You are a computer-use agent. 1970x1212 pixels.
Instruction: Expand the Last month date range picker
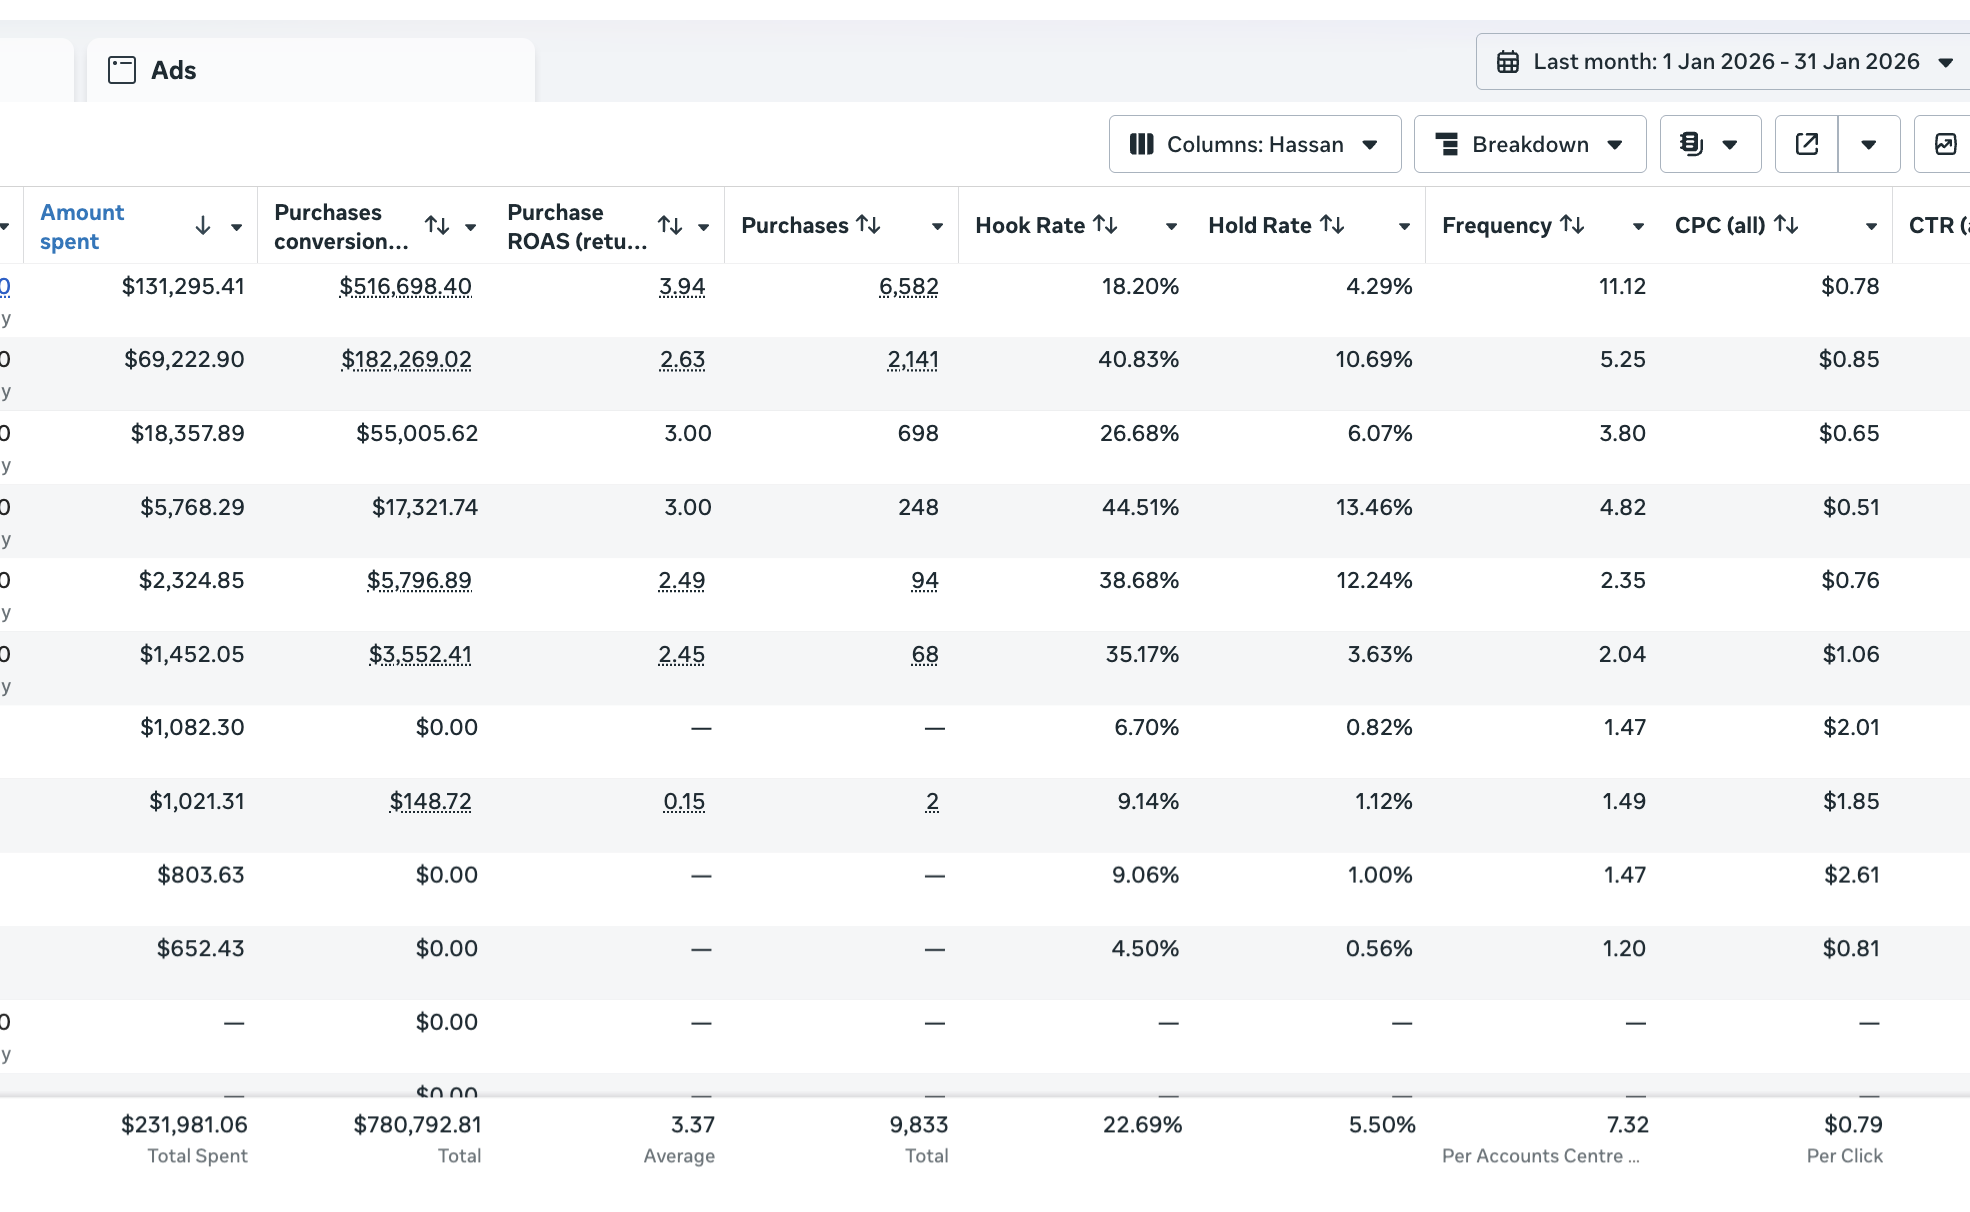click(x=1725, y=62)
